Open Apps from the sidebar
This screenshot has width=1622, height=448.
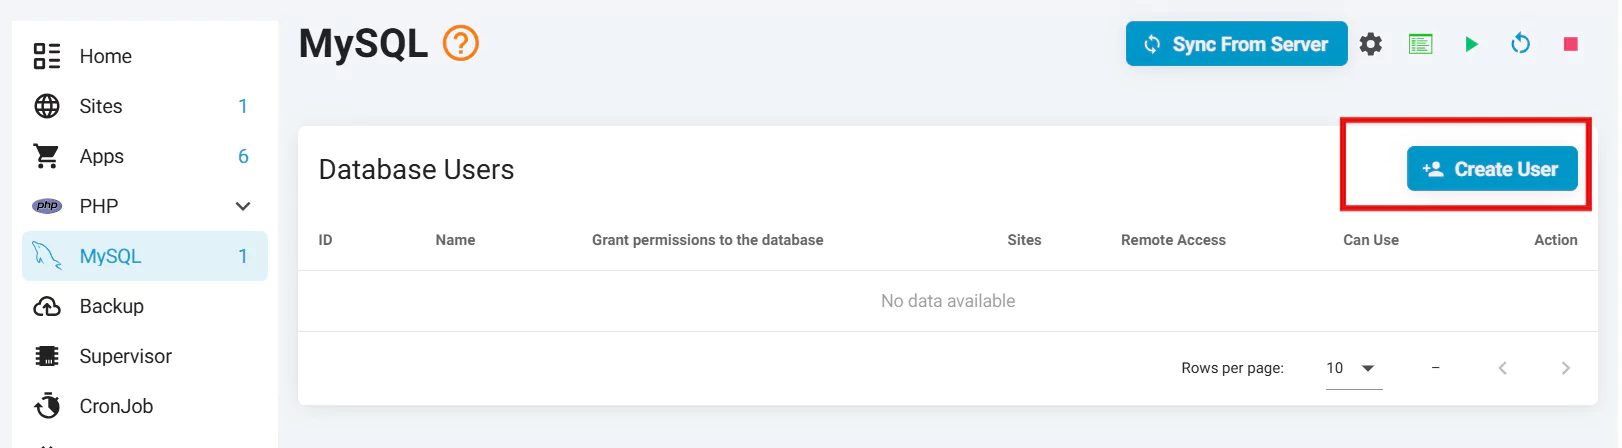point(101,156)
